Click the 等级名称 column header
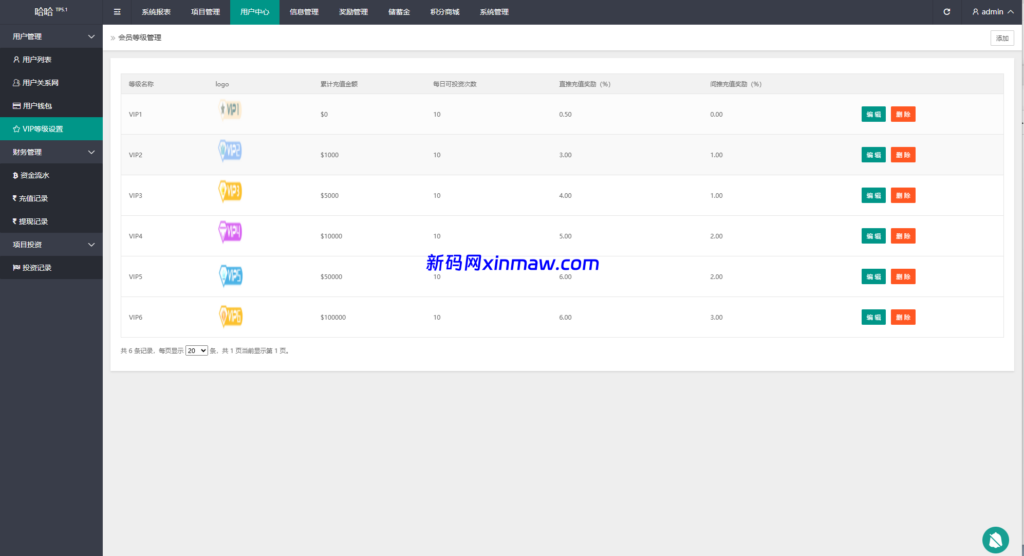This screenshot has width=1024, height=556. [141, 84]
